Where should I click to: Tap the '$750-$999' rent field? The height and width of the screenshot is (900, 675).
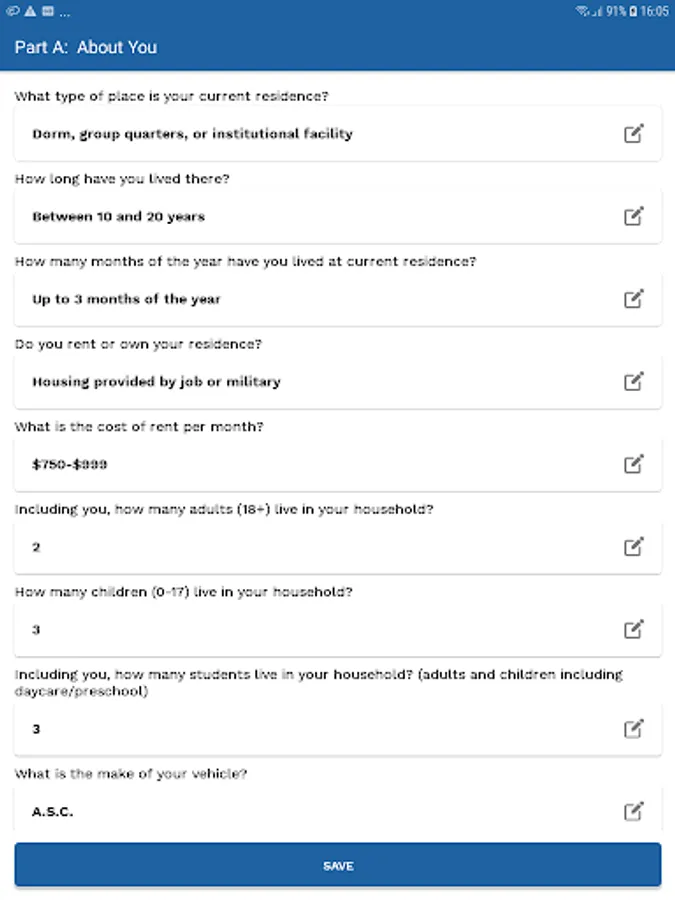(300, 464)
